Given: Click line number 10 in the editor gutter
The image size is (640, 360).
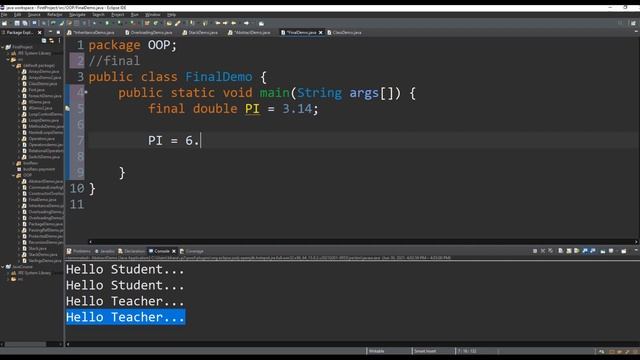Looking at the screenshot, I should (77, 189).
